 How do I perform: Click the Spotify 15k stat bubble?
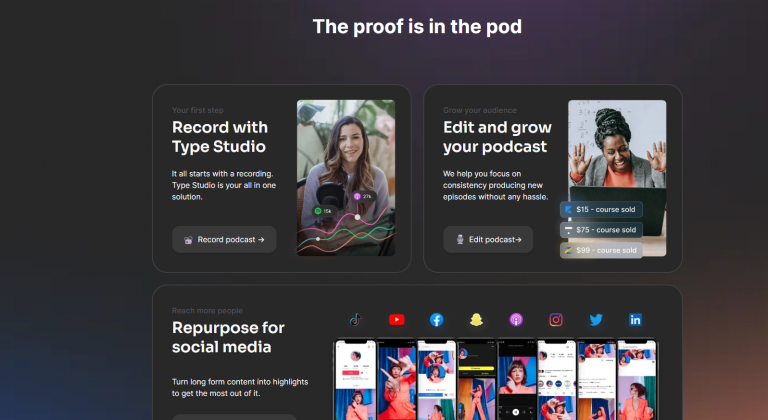coord(322,211)
